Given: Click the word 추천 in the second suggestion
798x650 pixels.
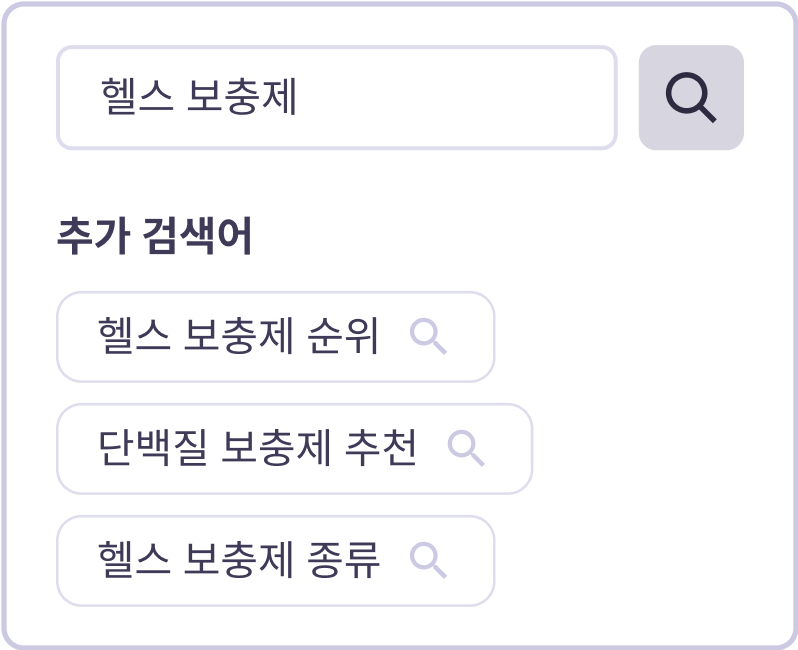Looking at the screenshot, I should coord(384,449).
